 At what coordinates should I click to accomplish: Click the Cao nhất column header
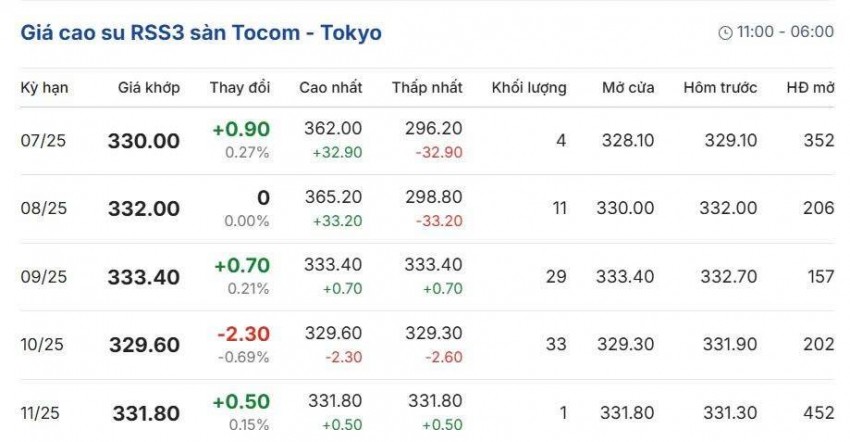pos(331,87)
